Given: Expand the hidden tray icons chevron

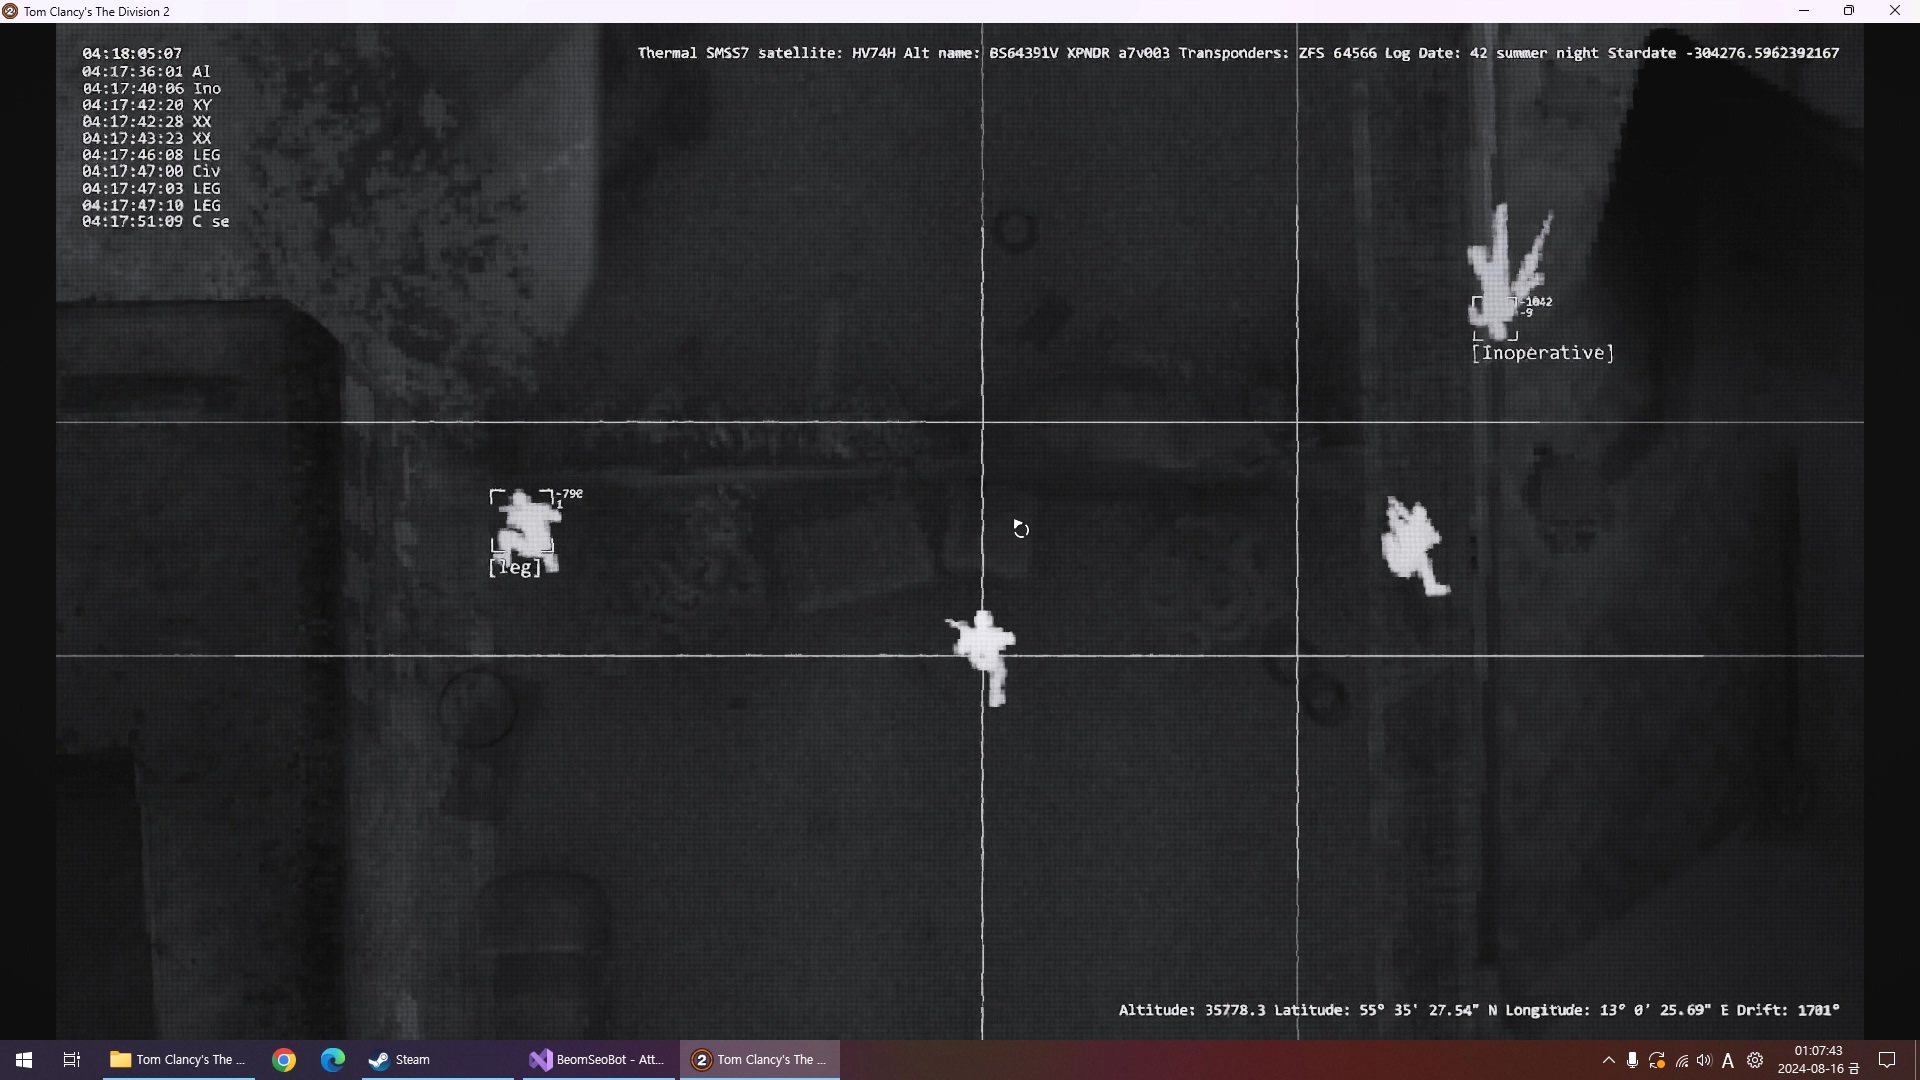Looking at the screenshot, I should [1608, 1060].
